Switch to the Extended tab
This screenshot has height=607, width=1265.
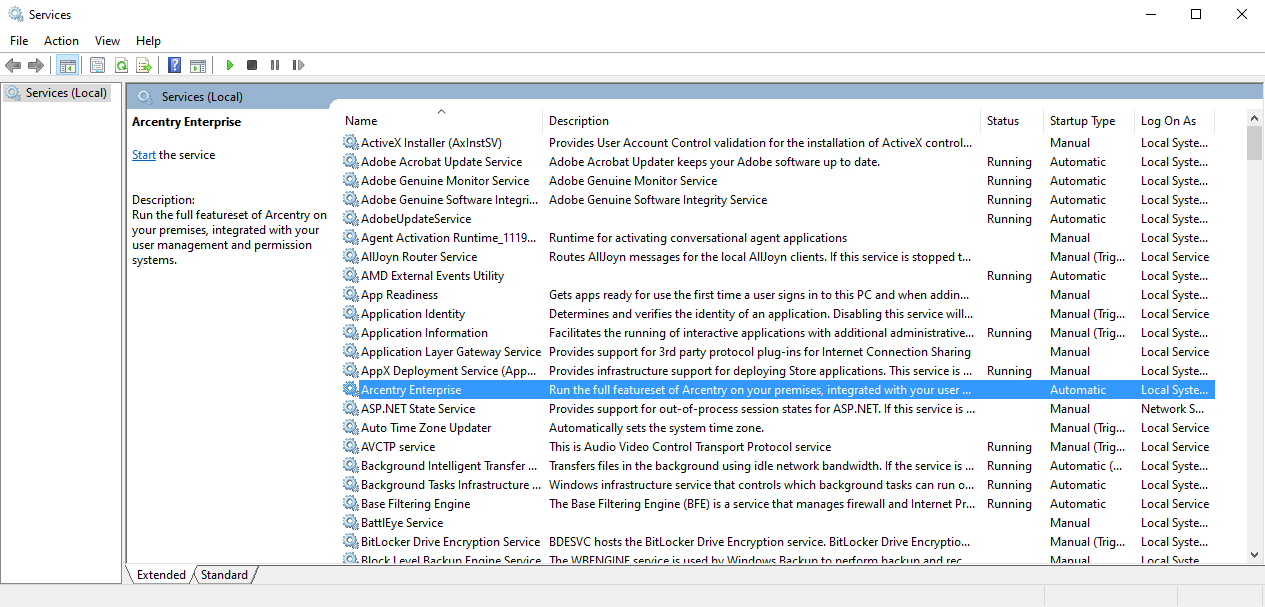tap(161, 575)
